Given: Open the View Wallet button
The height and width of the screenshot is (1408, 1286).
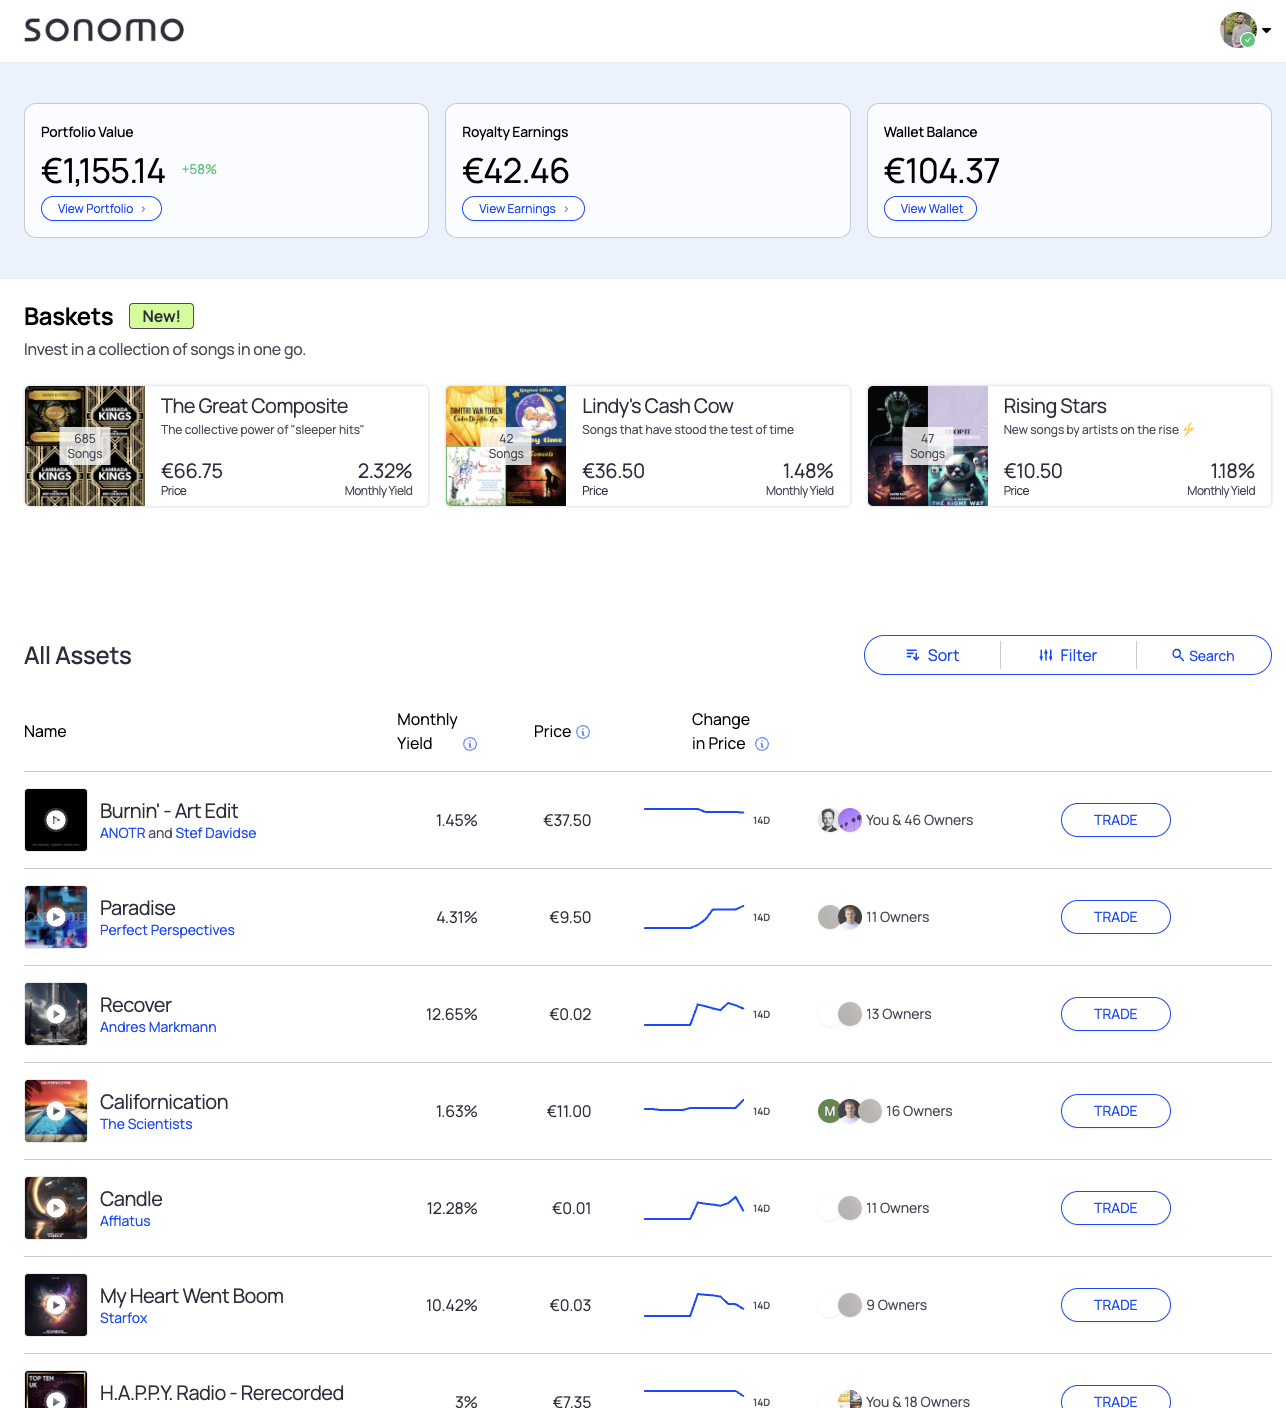Looking at the screenshot, I should point(930,209).
